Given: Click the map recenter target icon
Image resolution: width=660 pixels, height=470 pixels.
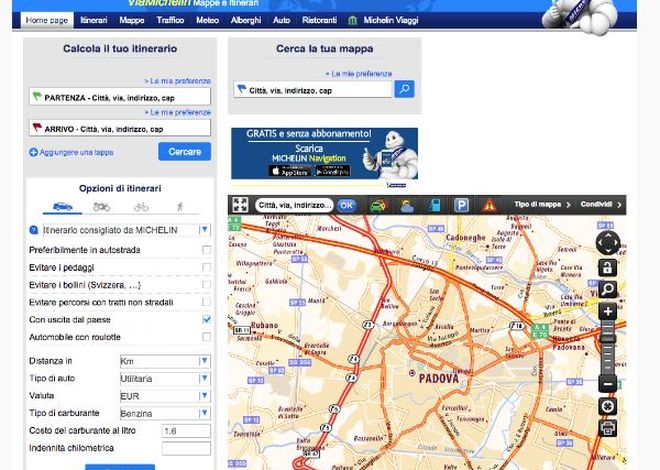Looking at the screenshot, I should pyautogui.click(x=607, y=406).
